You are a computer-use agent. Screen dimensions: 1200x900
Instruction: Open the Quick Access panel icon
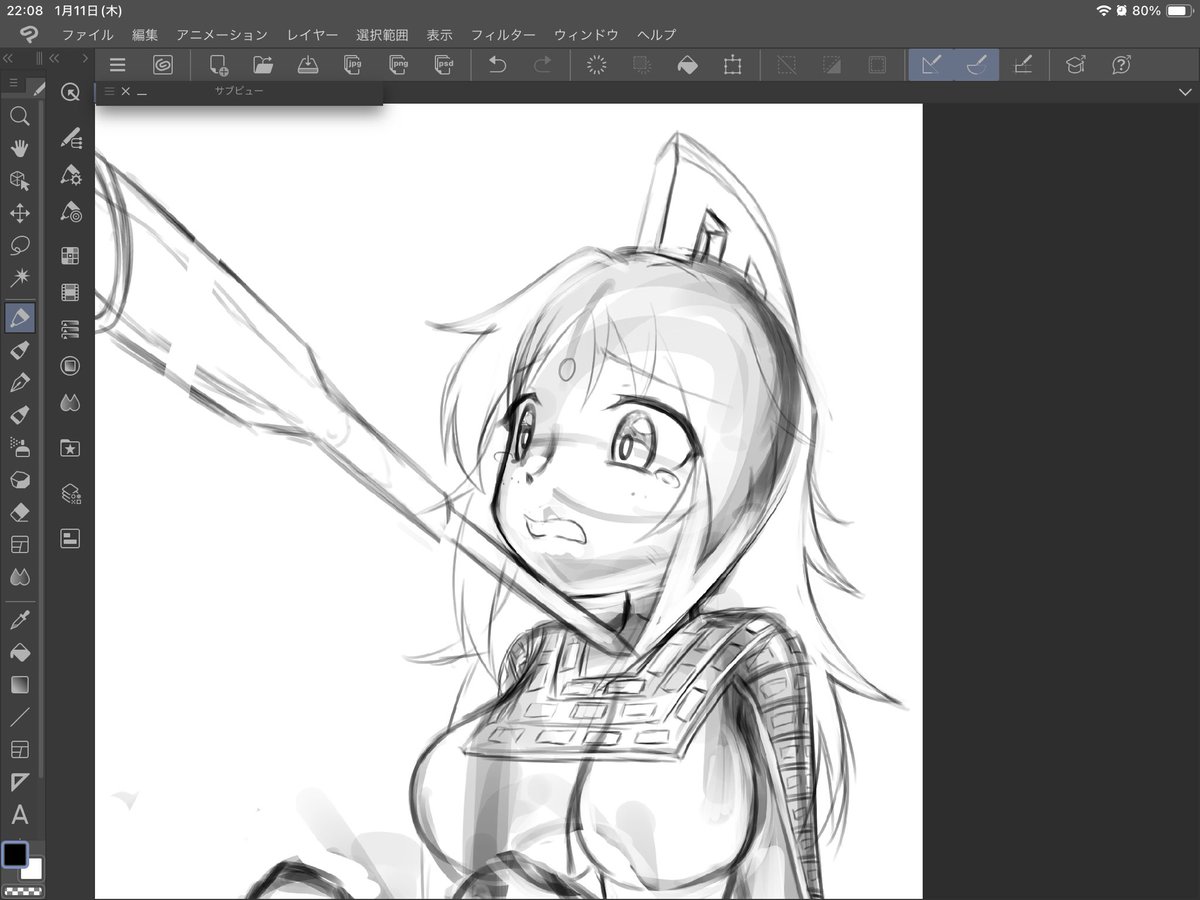[70, 92]
